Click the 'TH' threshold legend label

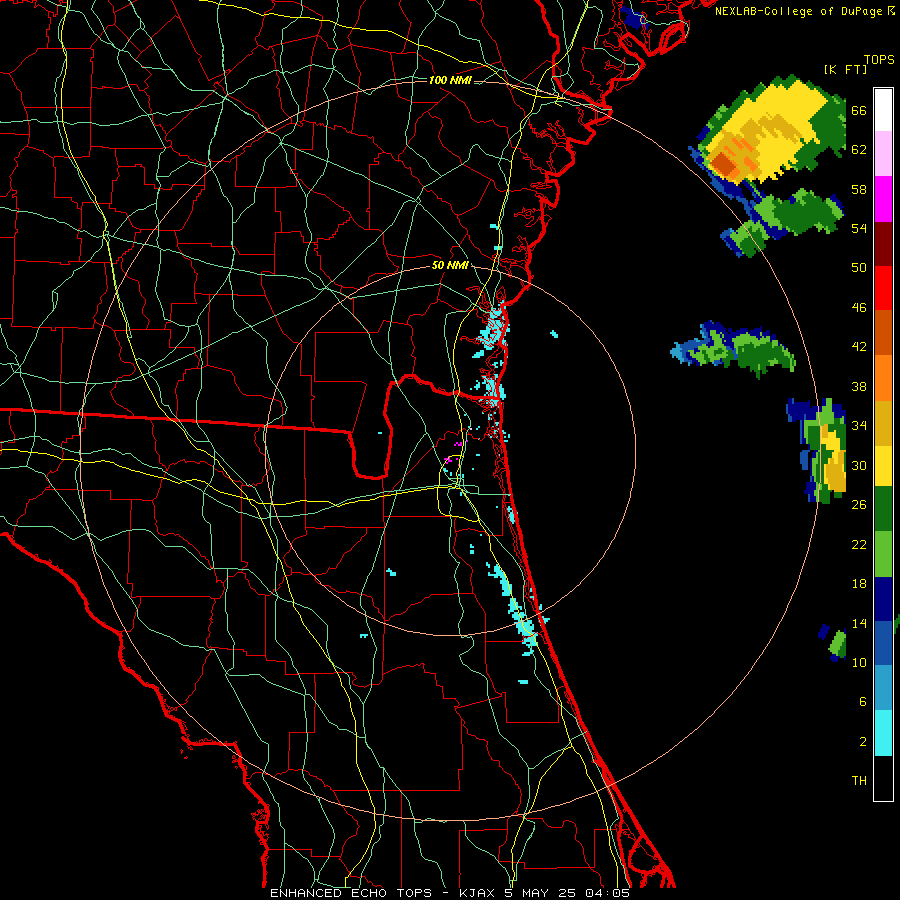click(x=859, y=781)
